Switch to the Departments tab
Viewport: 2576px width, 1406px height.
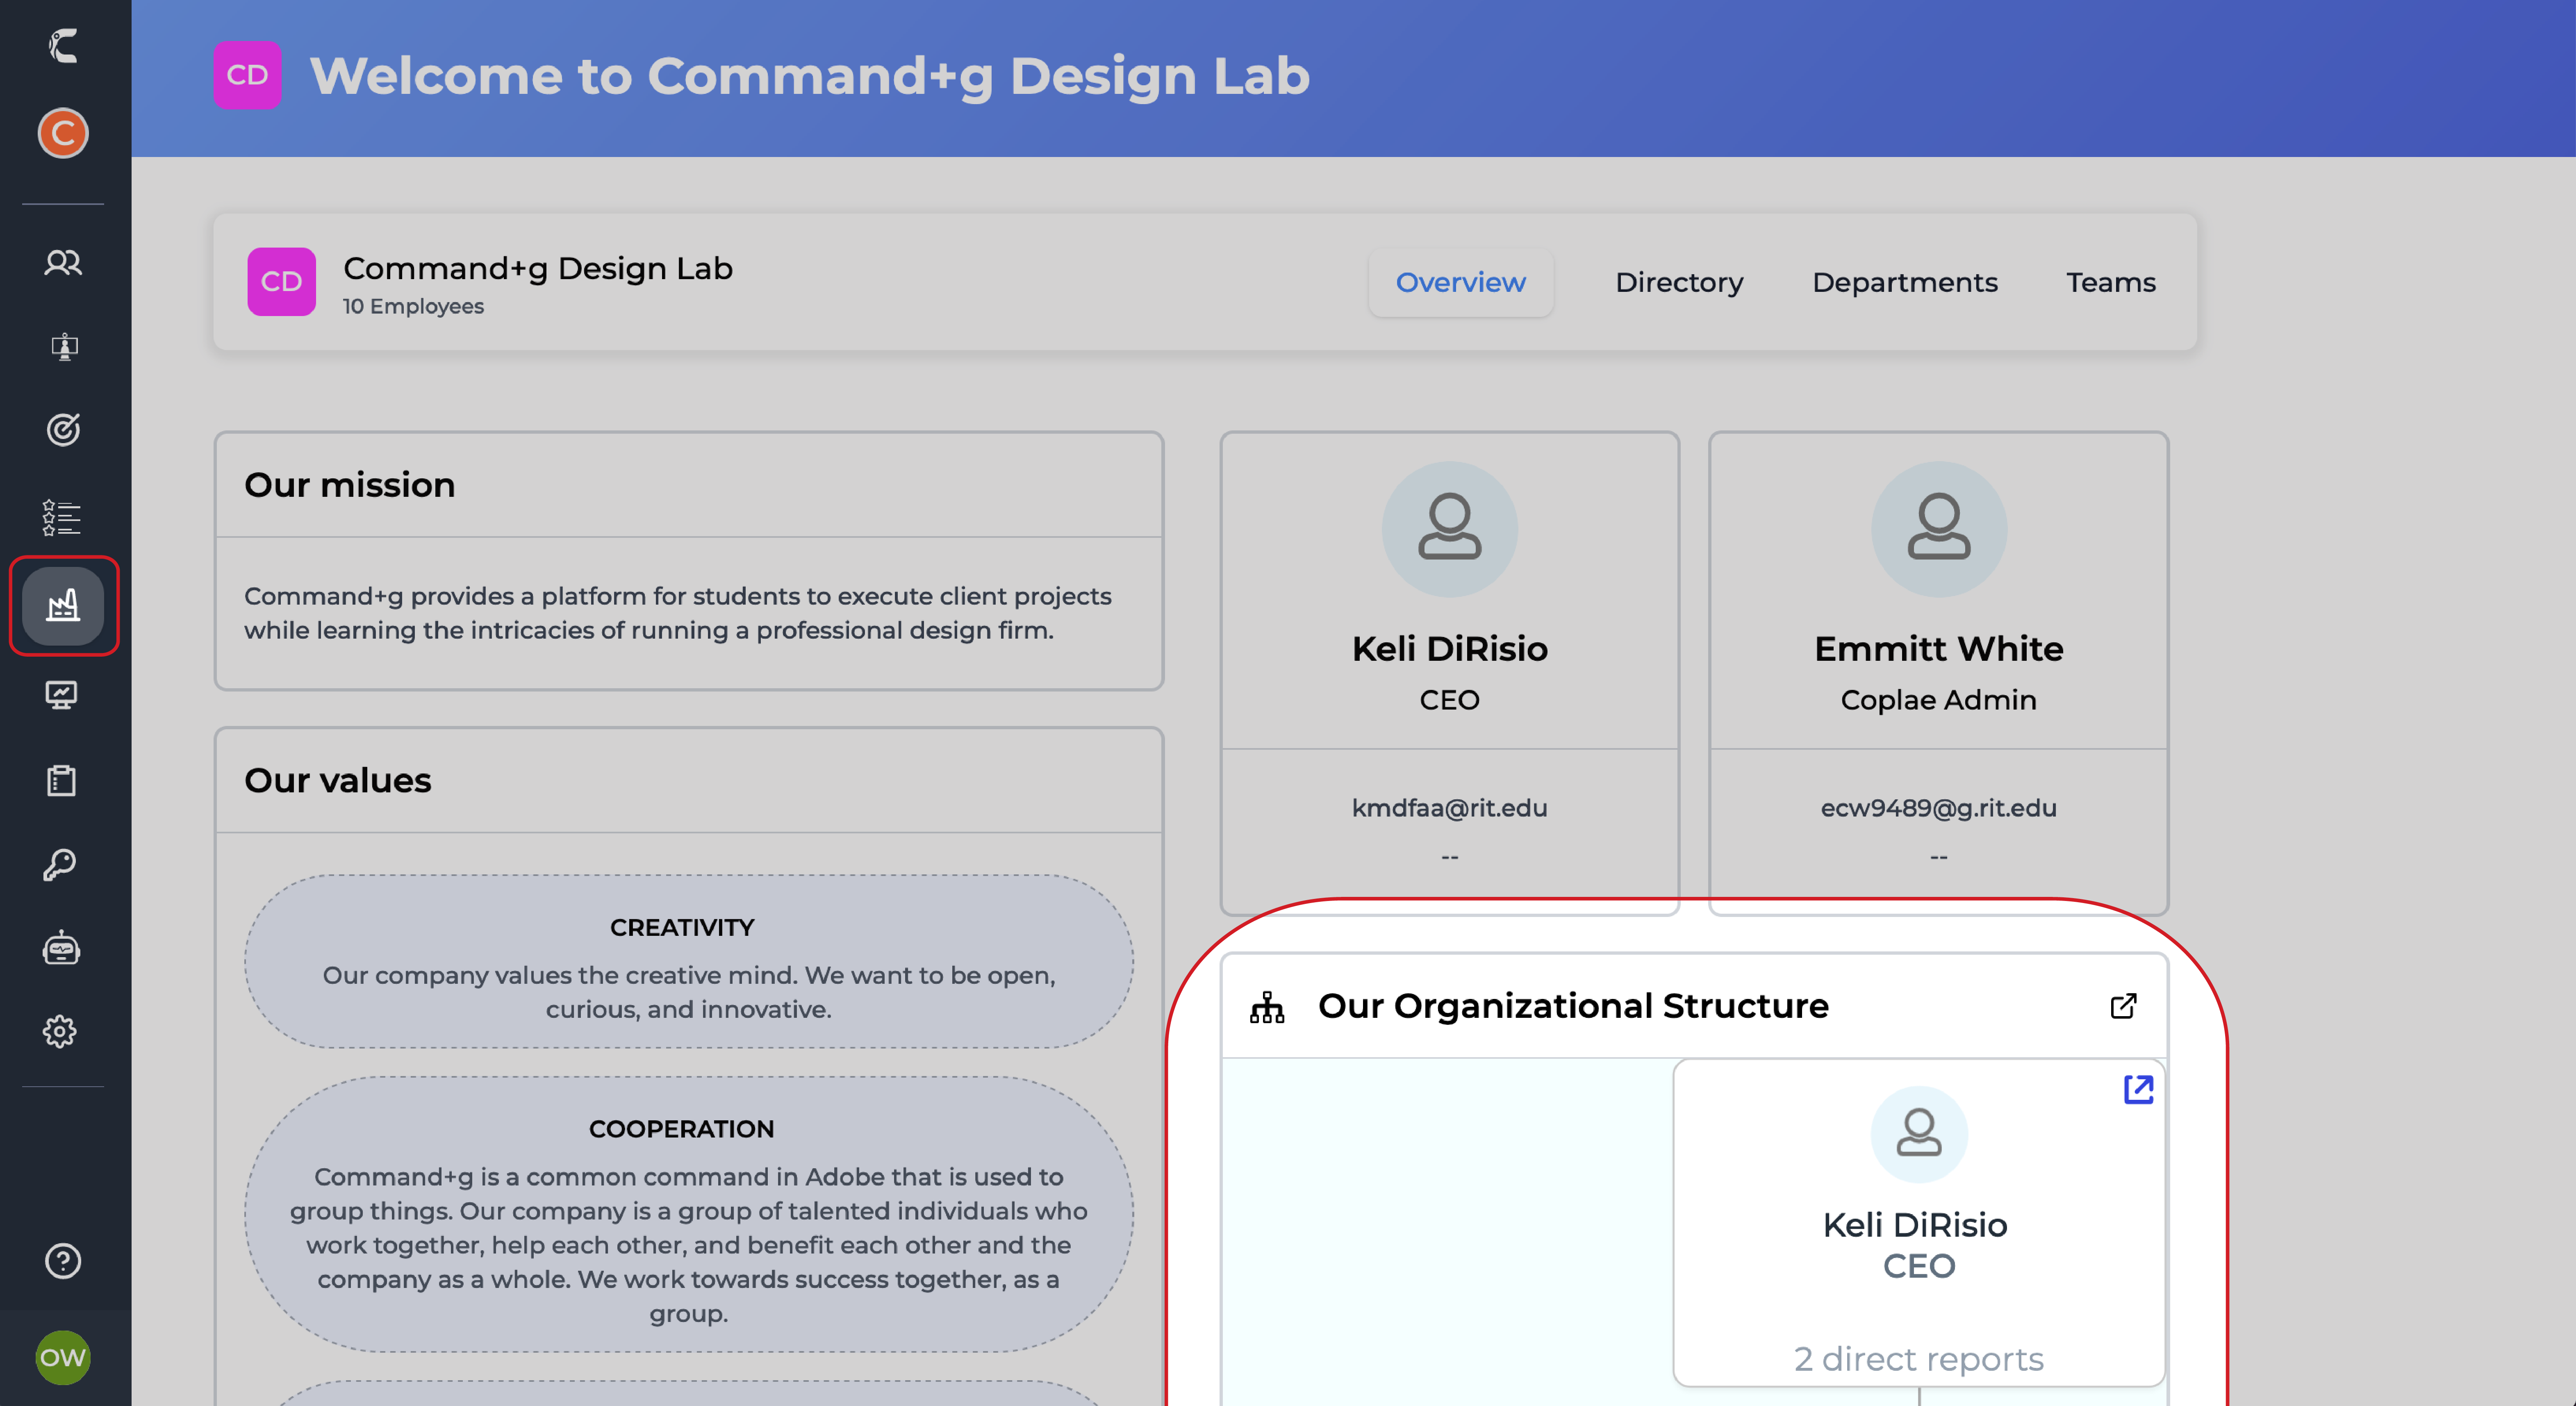pos(1904,282)
